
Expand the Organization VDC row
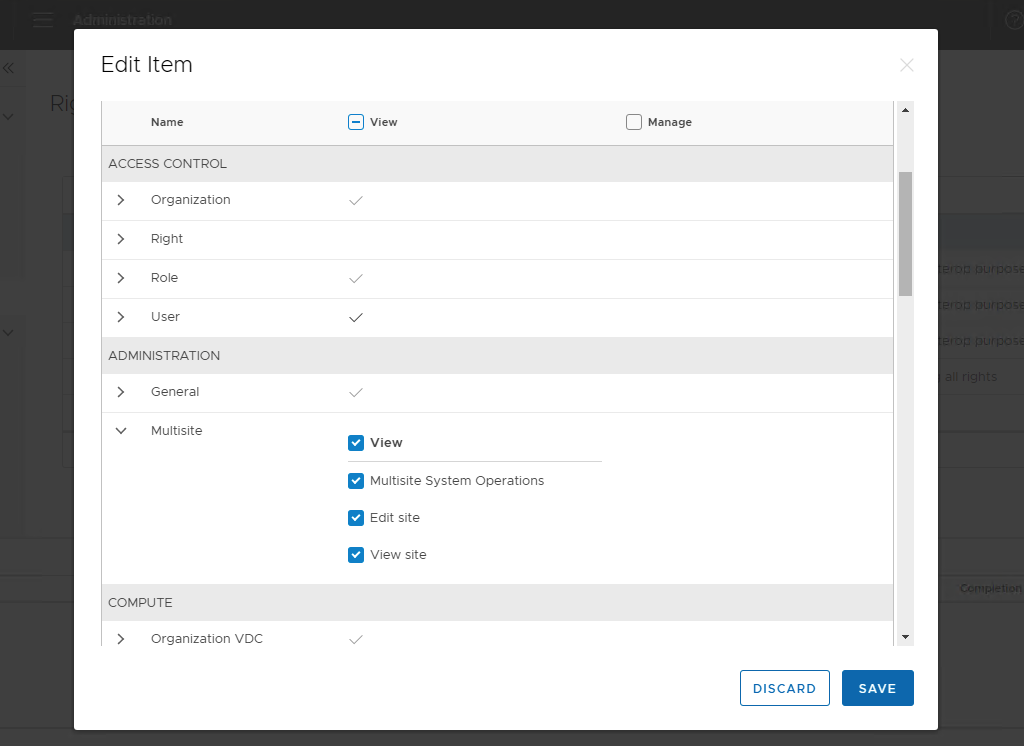click(121, 639)
